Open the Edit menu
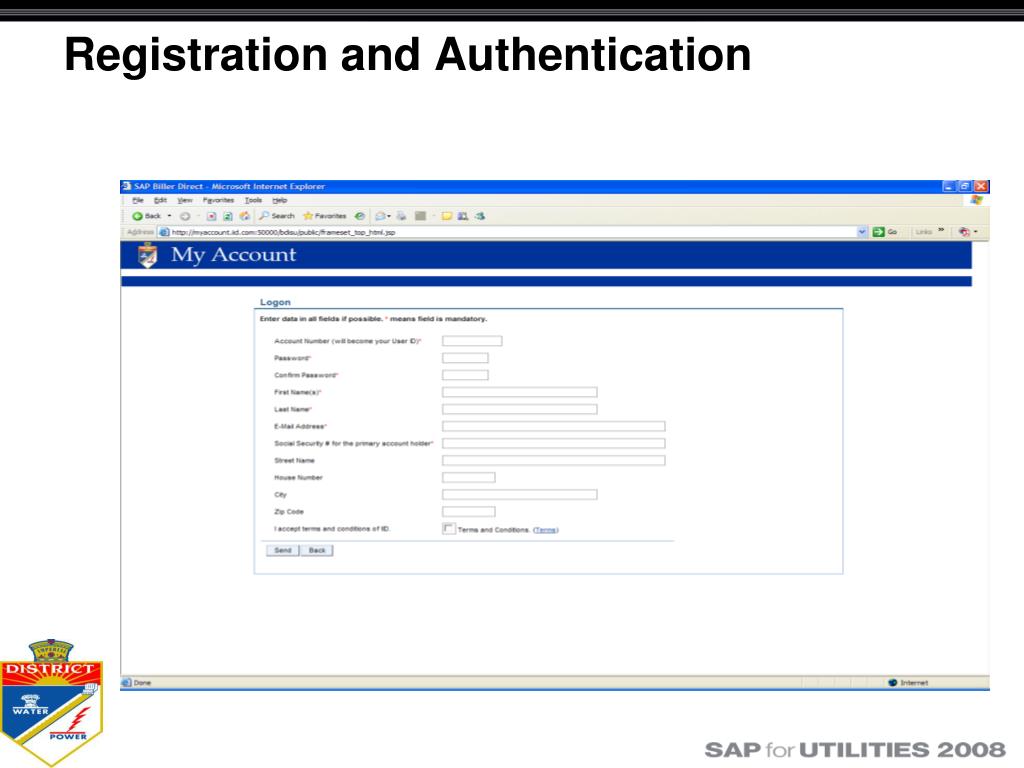This screenshot has width=1024, height=768. pos(161,200)
